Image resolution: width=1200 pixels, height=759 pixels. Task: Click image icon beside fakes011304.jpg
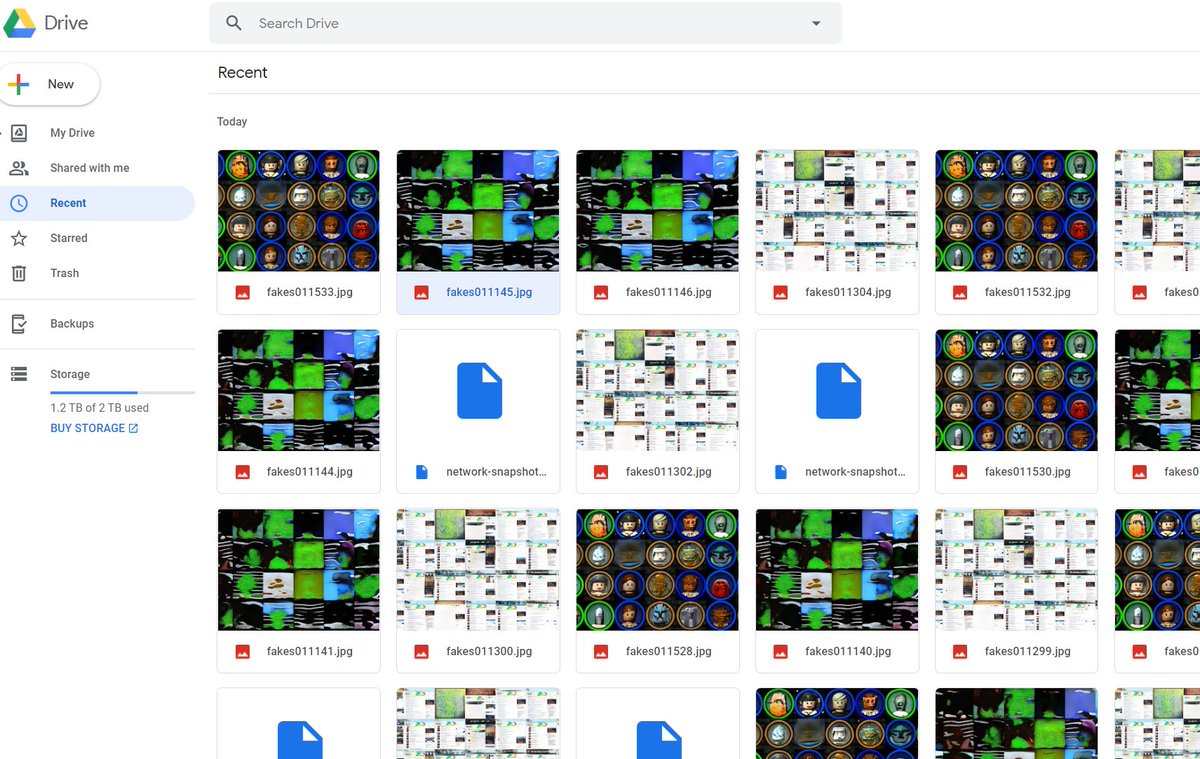[780, 293]
